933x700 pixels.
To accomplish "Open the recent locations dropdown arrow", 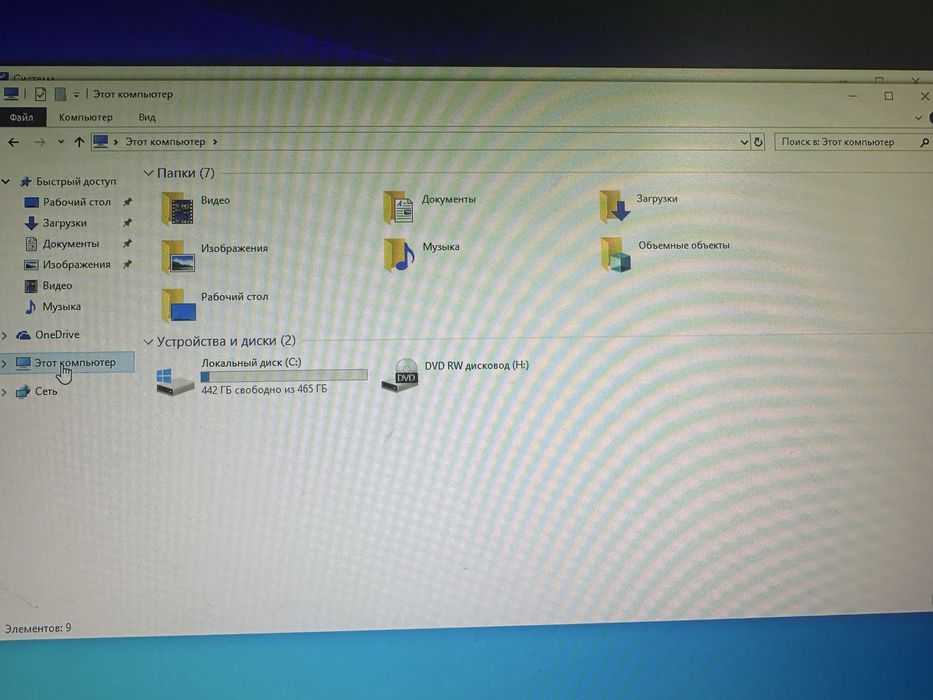I will (61, 142).
